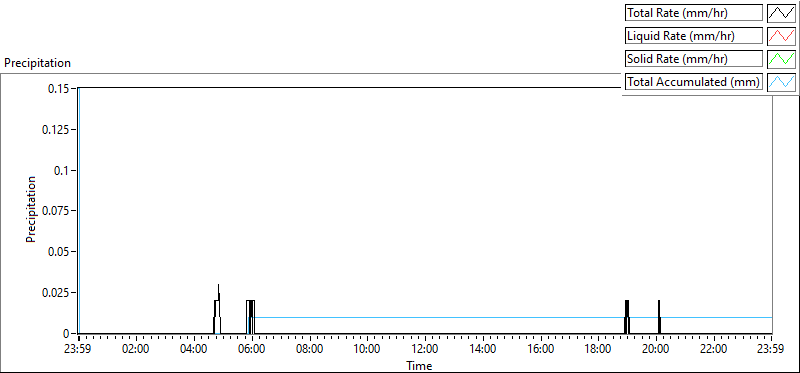Click the 20:00 x-axis tick label
The height and width of the screenshot is (373, 800).
click(x=656, y=350)
